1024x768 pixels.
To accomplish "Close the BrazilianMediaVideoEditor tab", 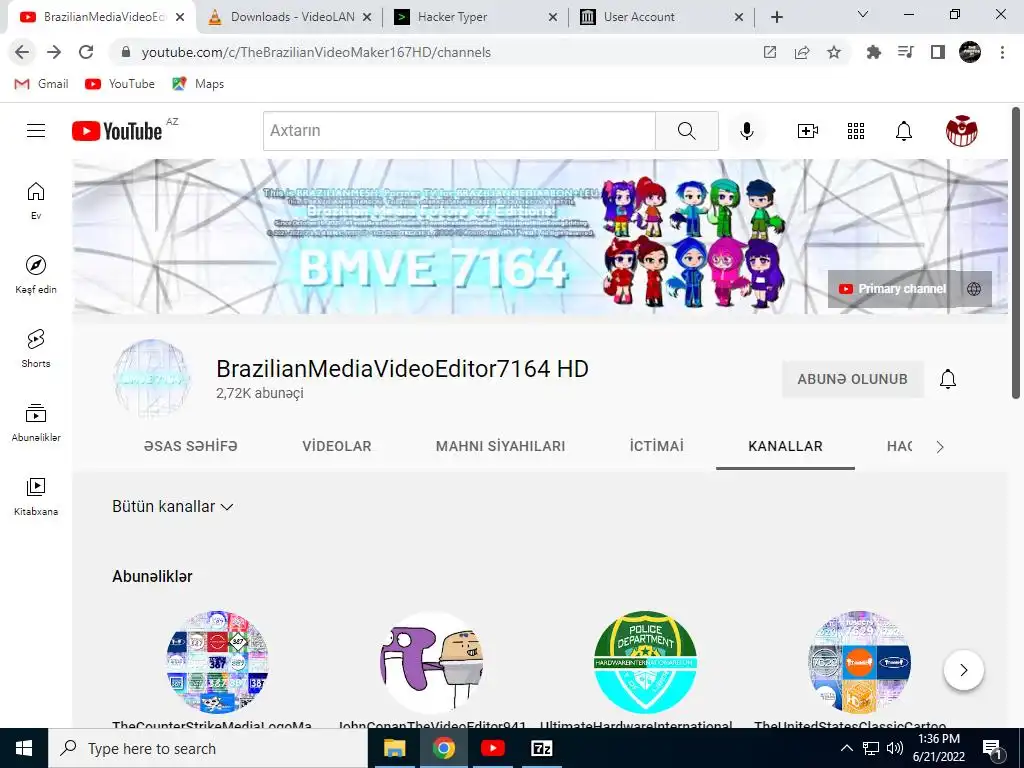I will (x=180, y=17).
